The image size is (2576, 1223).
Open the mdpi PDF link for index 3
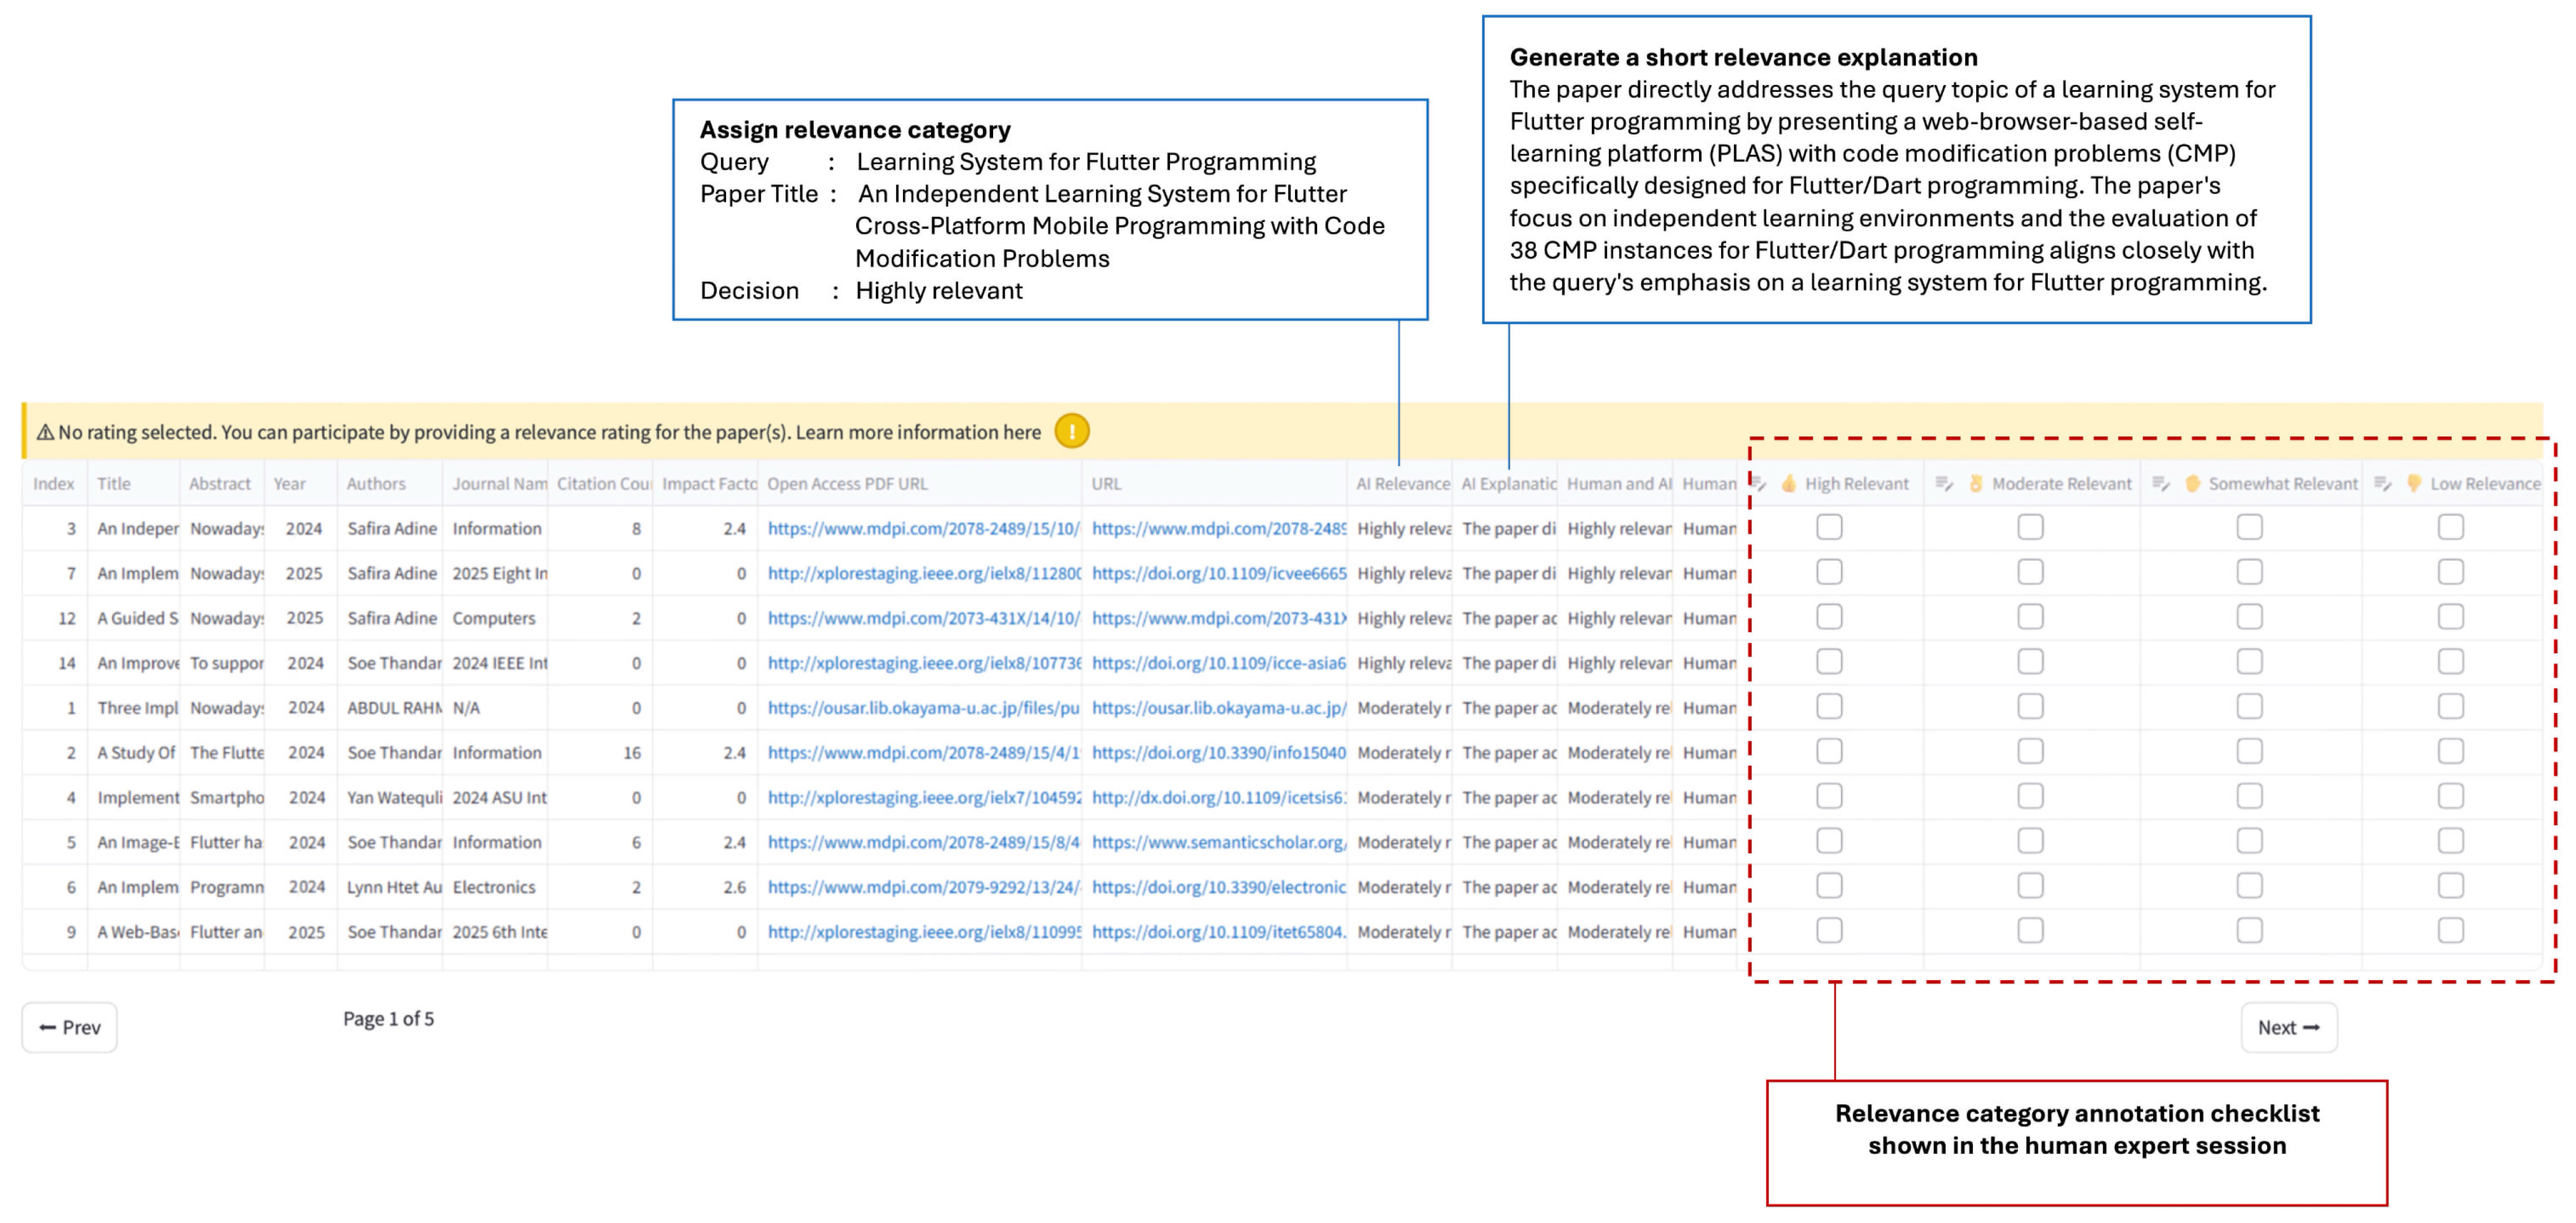(923, 529)
